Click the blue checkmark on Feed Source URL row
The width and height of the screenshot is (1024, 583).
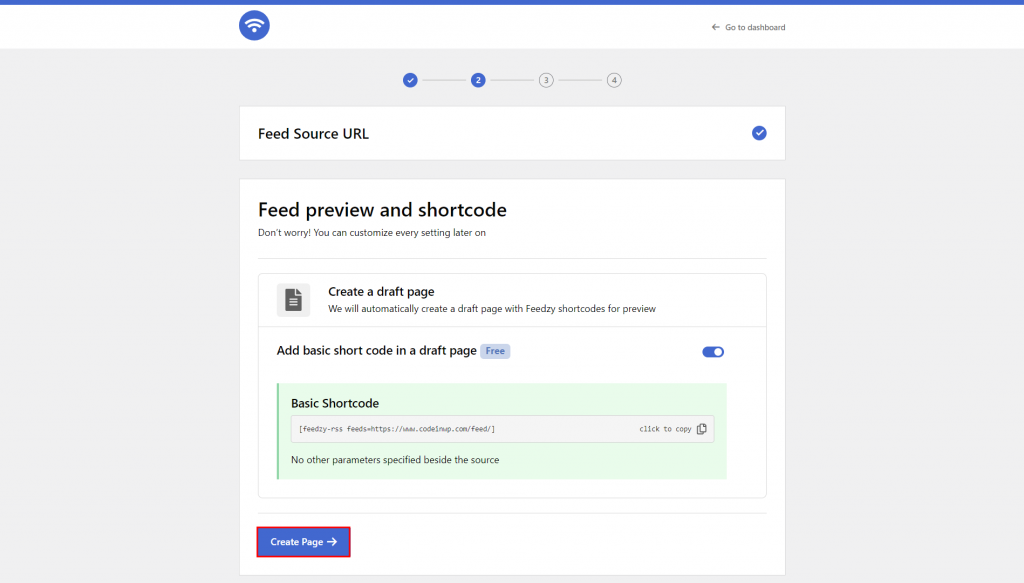tap(759, 132)
